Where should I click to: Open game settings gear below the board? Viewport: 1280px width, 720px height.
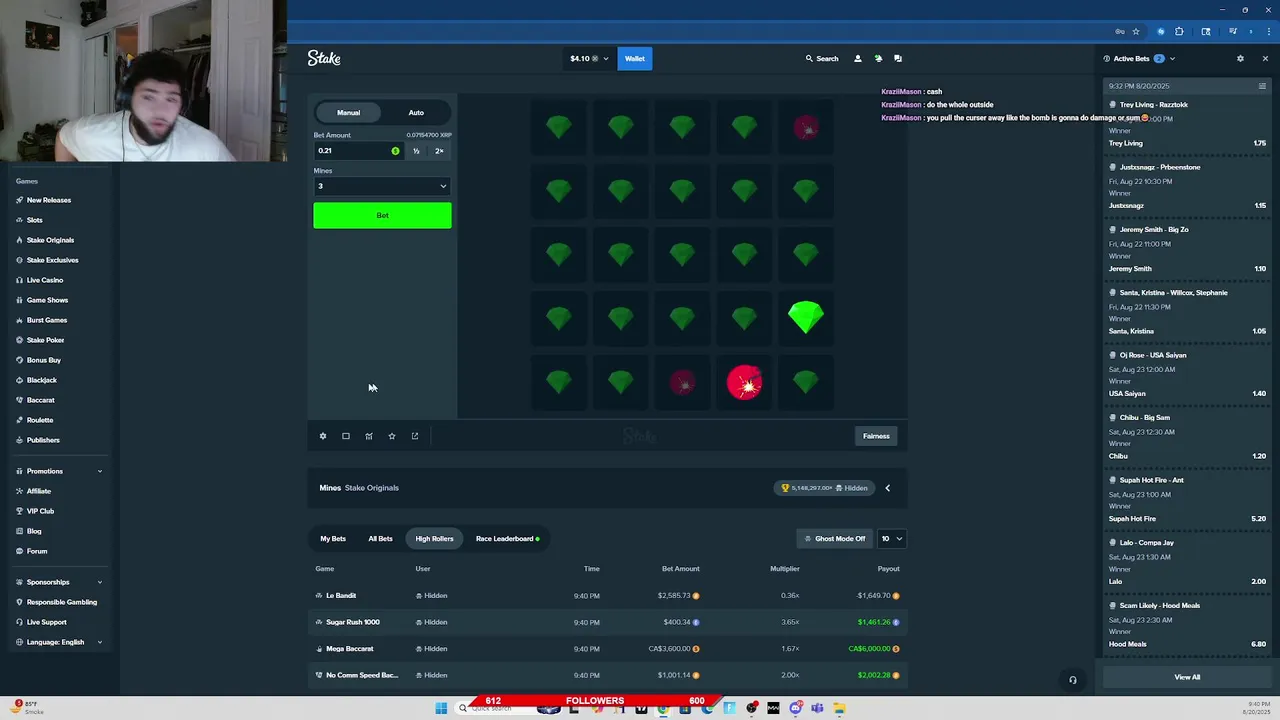coord(323,436)
